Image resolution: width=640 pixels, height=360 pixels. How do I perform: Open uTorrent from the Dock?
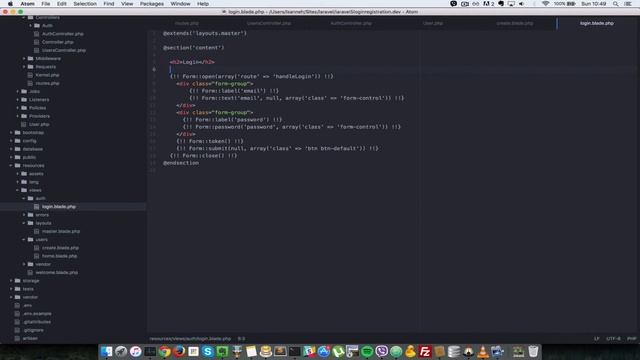(x=338, y=351)
